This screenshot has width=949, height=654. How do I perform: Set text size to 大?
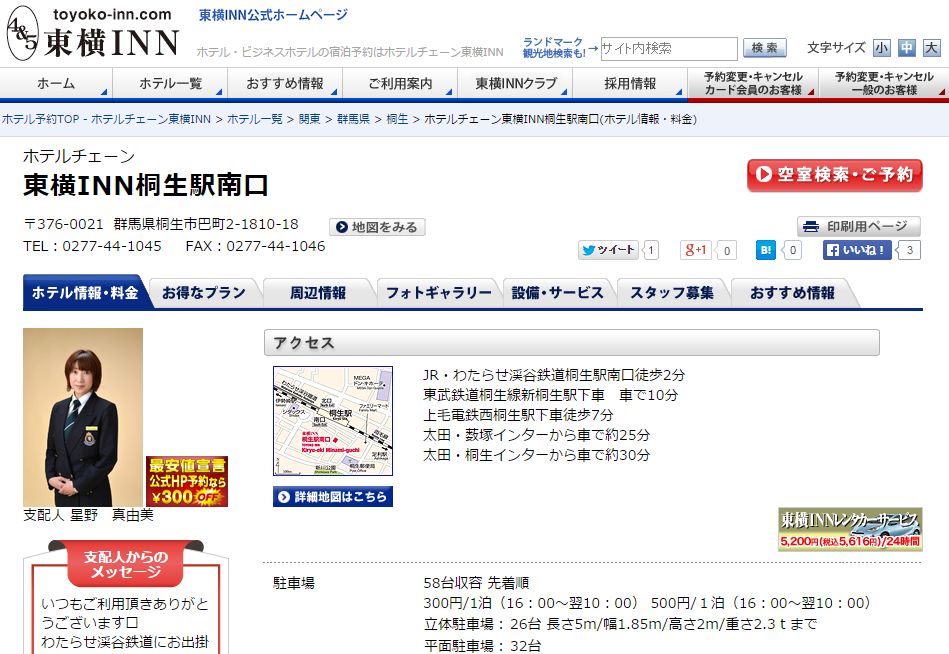[931, 48]
